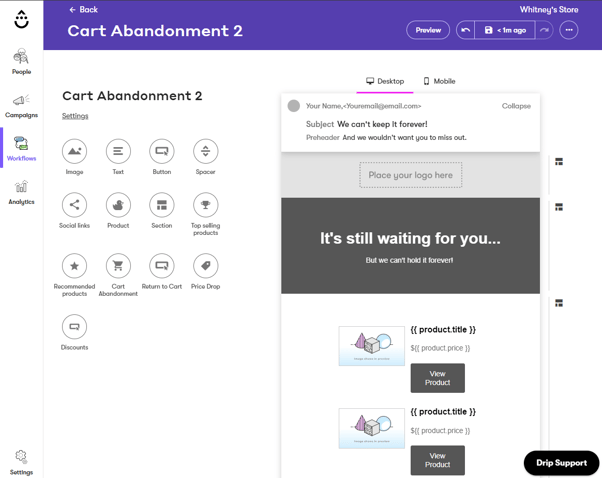Choose the Cart Abandonment block icon
602x478 pixels.
118,266
